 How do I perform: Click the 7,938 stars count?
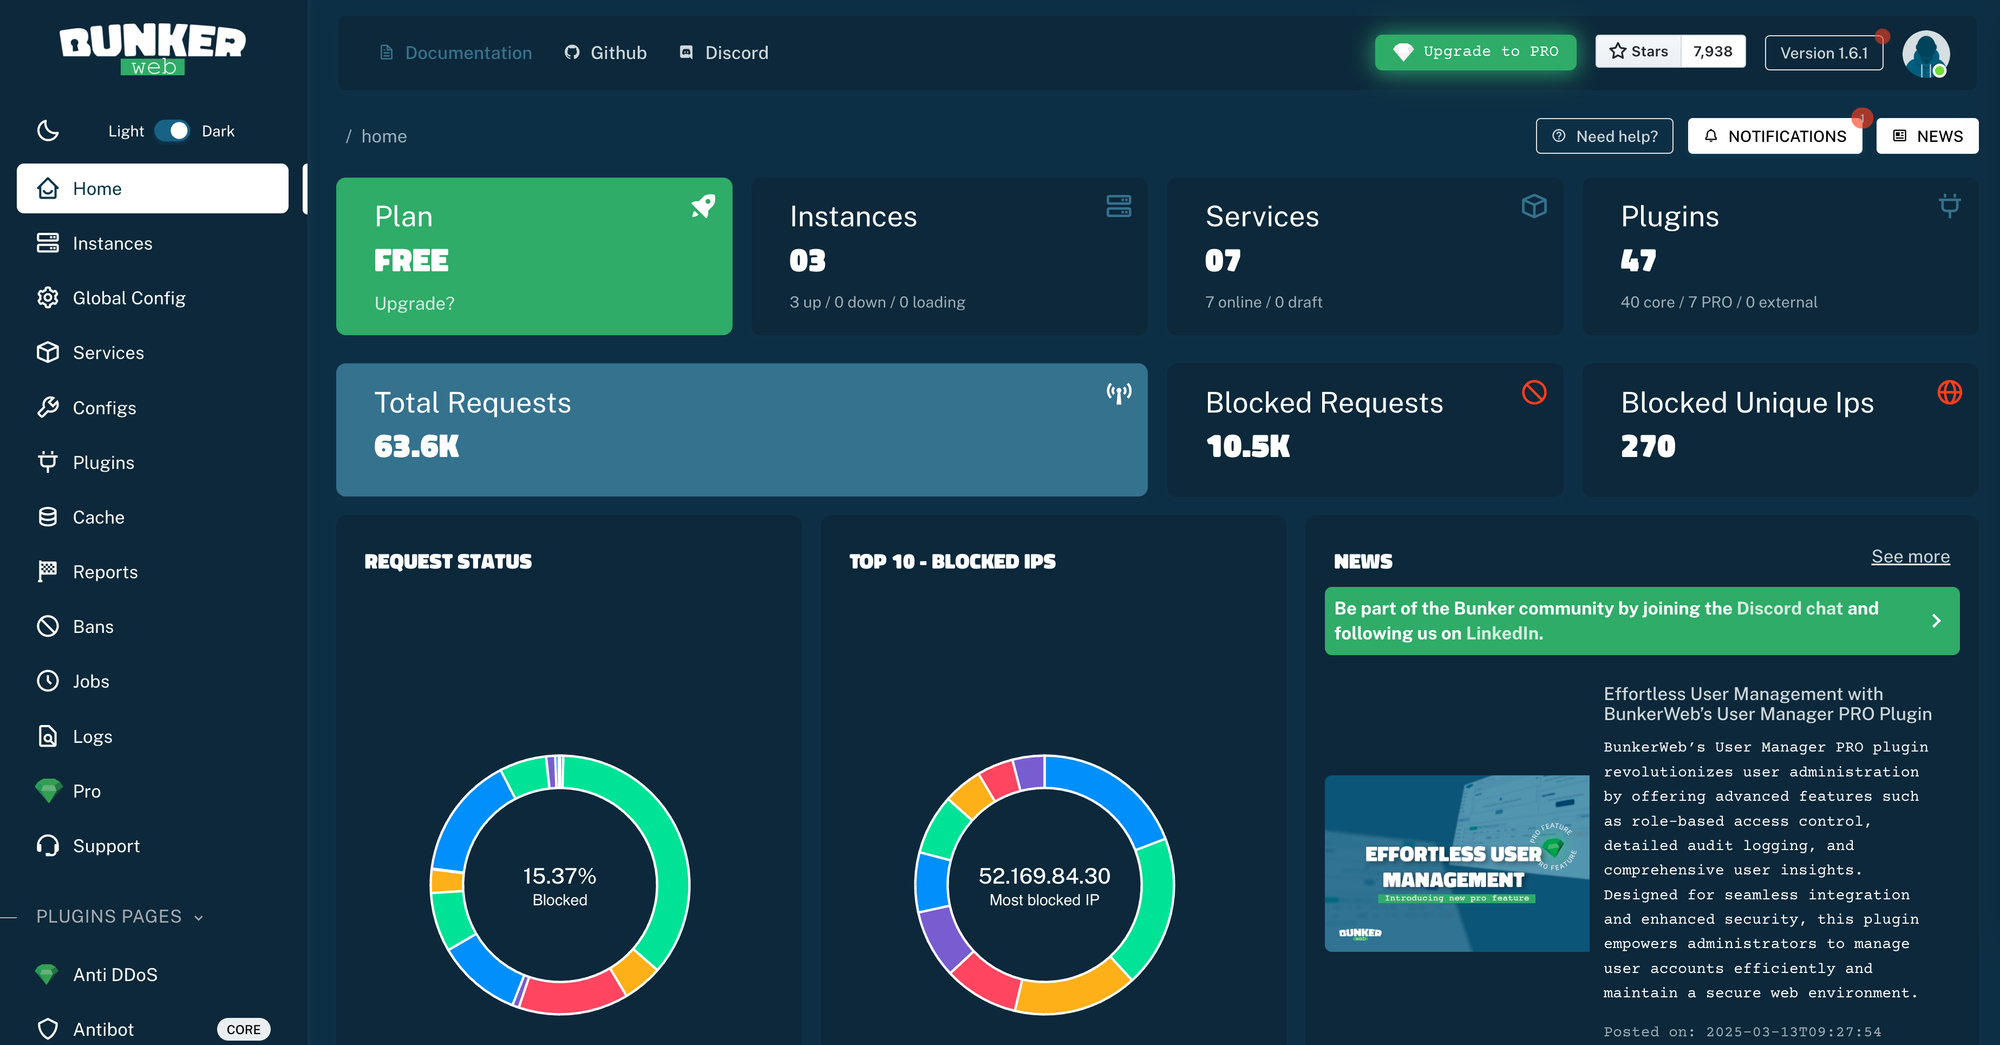click(1713, 52)
